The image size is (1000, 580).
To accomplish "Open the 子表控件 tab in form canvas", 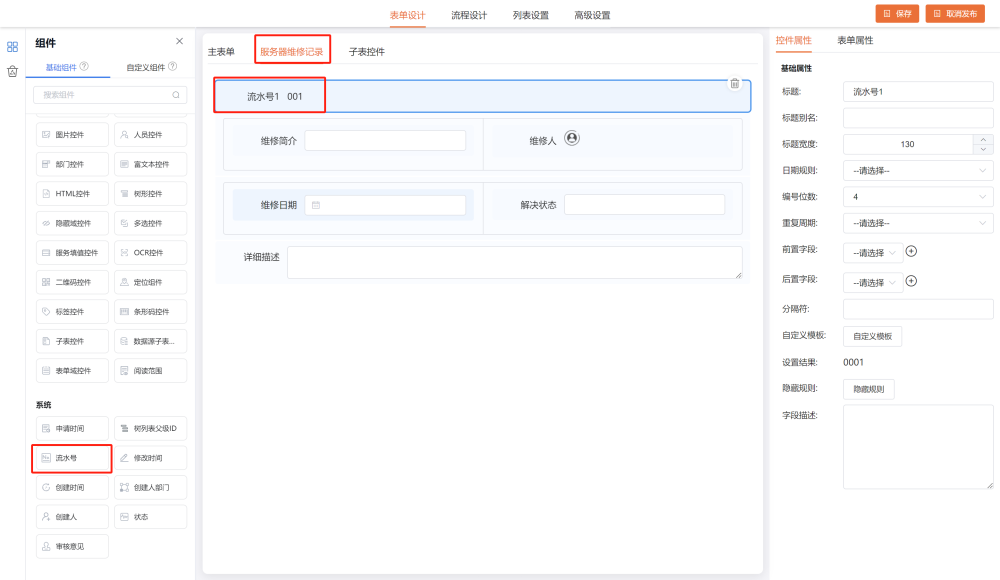I will (366, 51).
